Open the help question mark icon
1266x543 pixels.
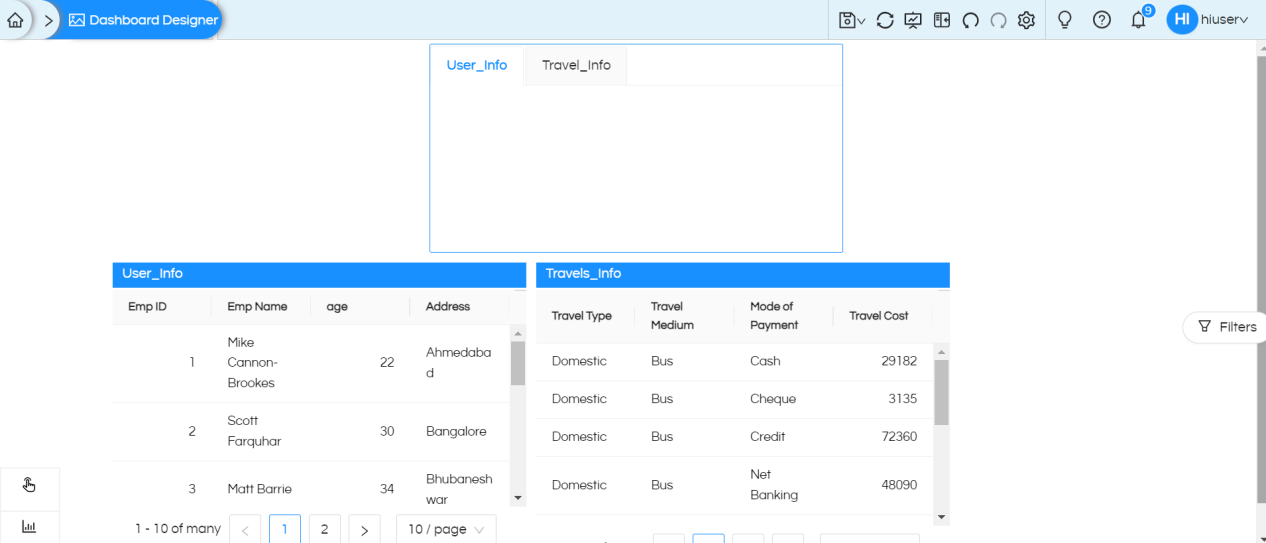coord(1102,20)
